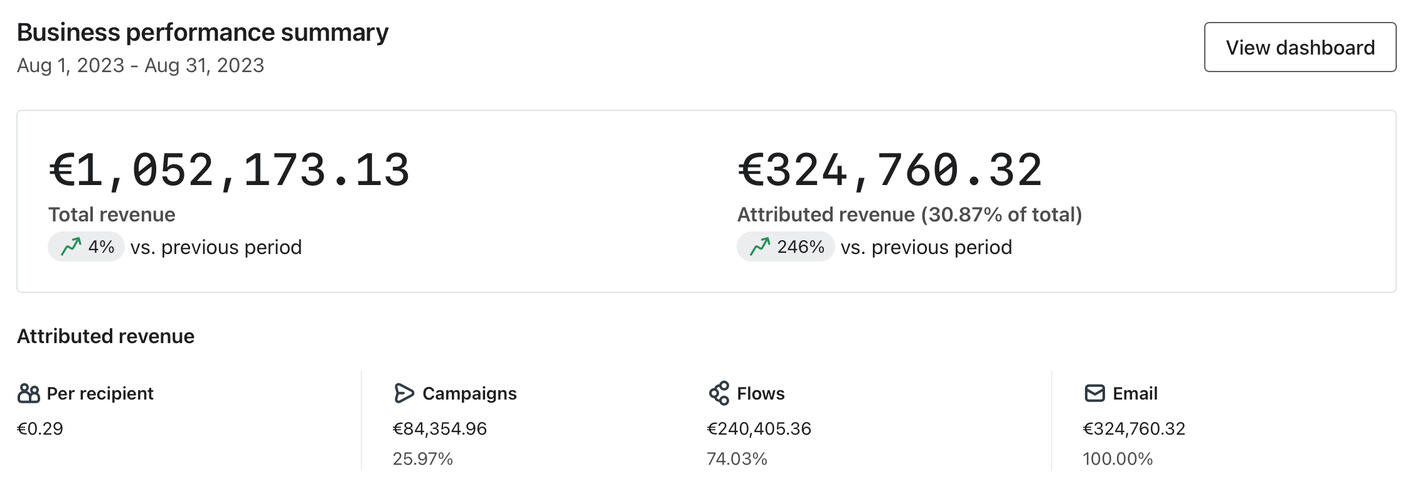1410x488 pixels.
Task: Click the Email envelope icon
Action: pyautogui.click(x=1094, y=393)
